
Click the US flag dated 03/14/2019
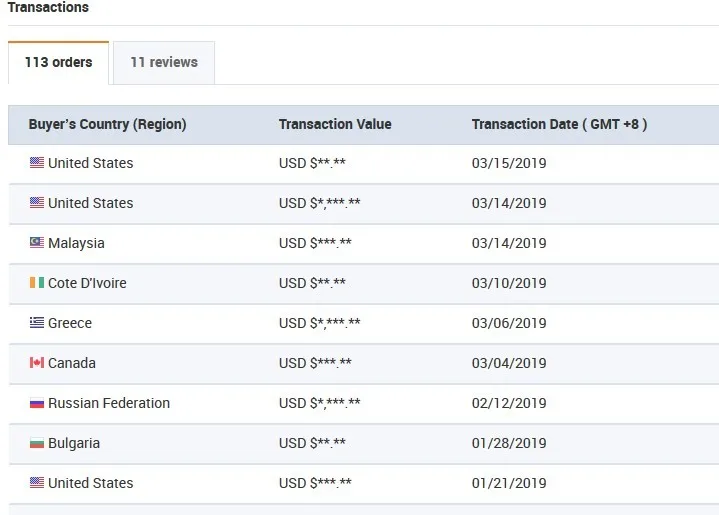pos(37,203)
